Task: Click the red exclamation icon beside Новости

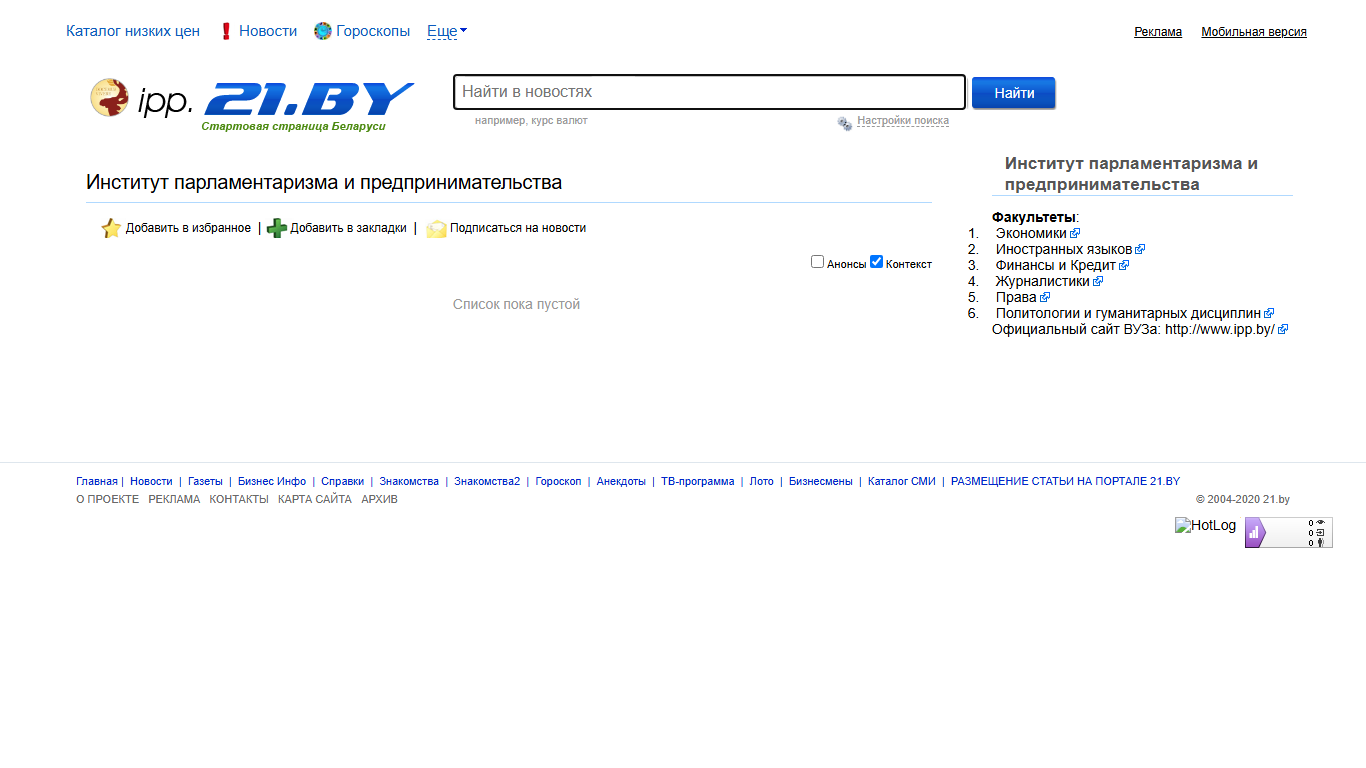Action: 226,31
